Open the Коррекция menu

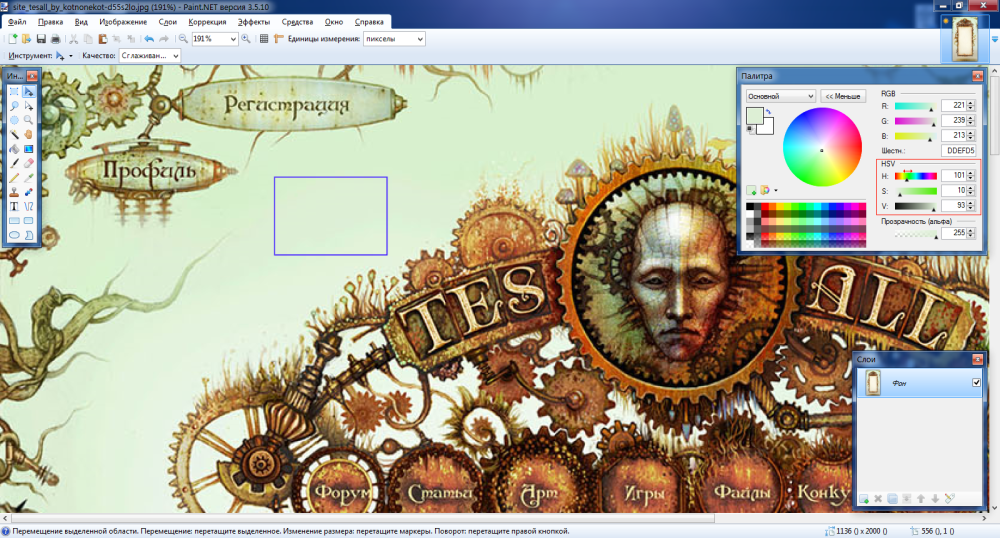(207, 22)
